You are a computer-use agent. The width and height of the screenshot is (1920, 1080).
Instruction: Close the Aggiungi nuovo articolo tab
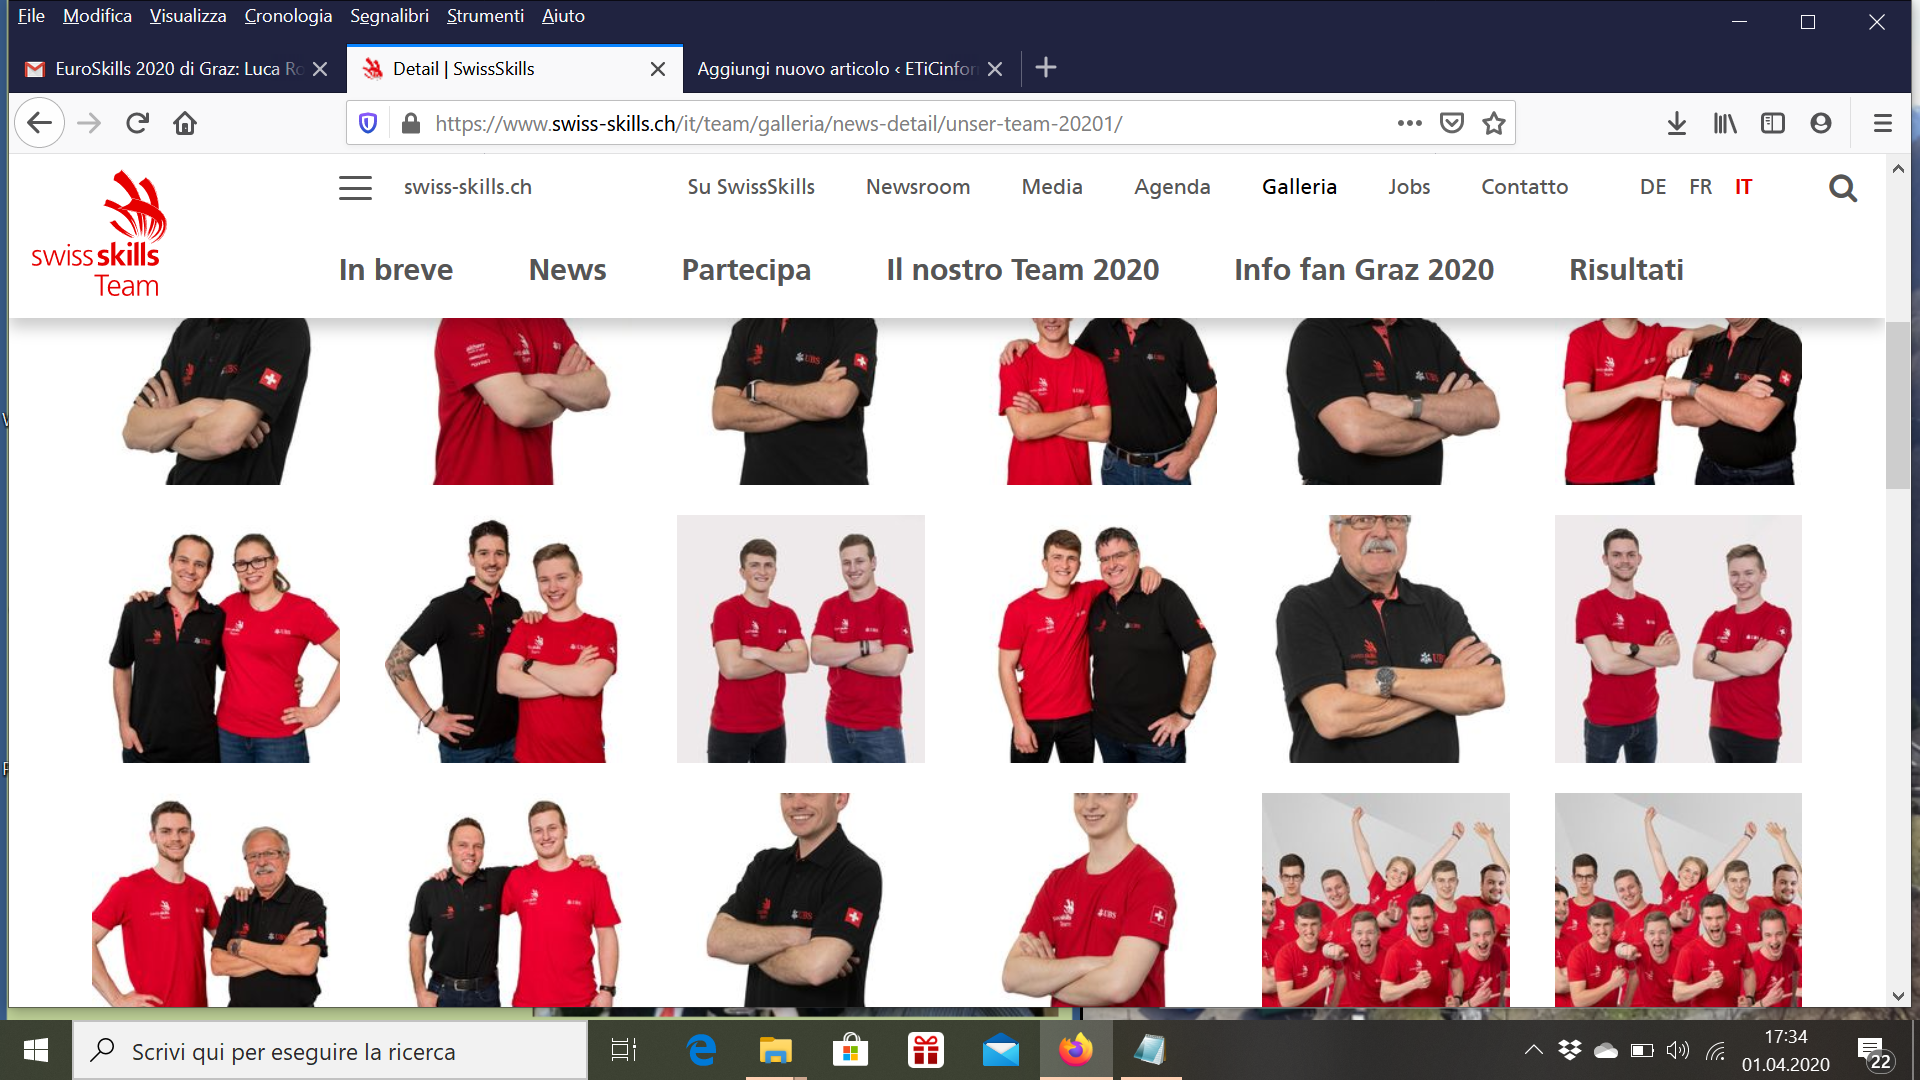pos(995,69)
